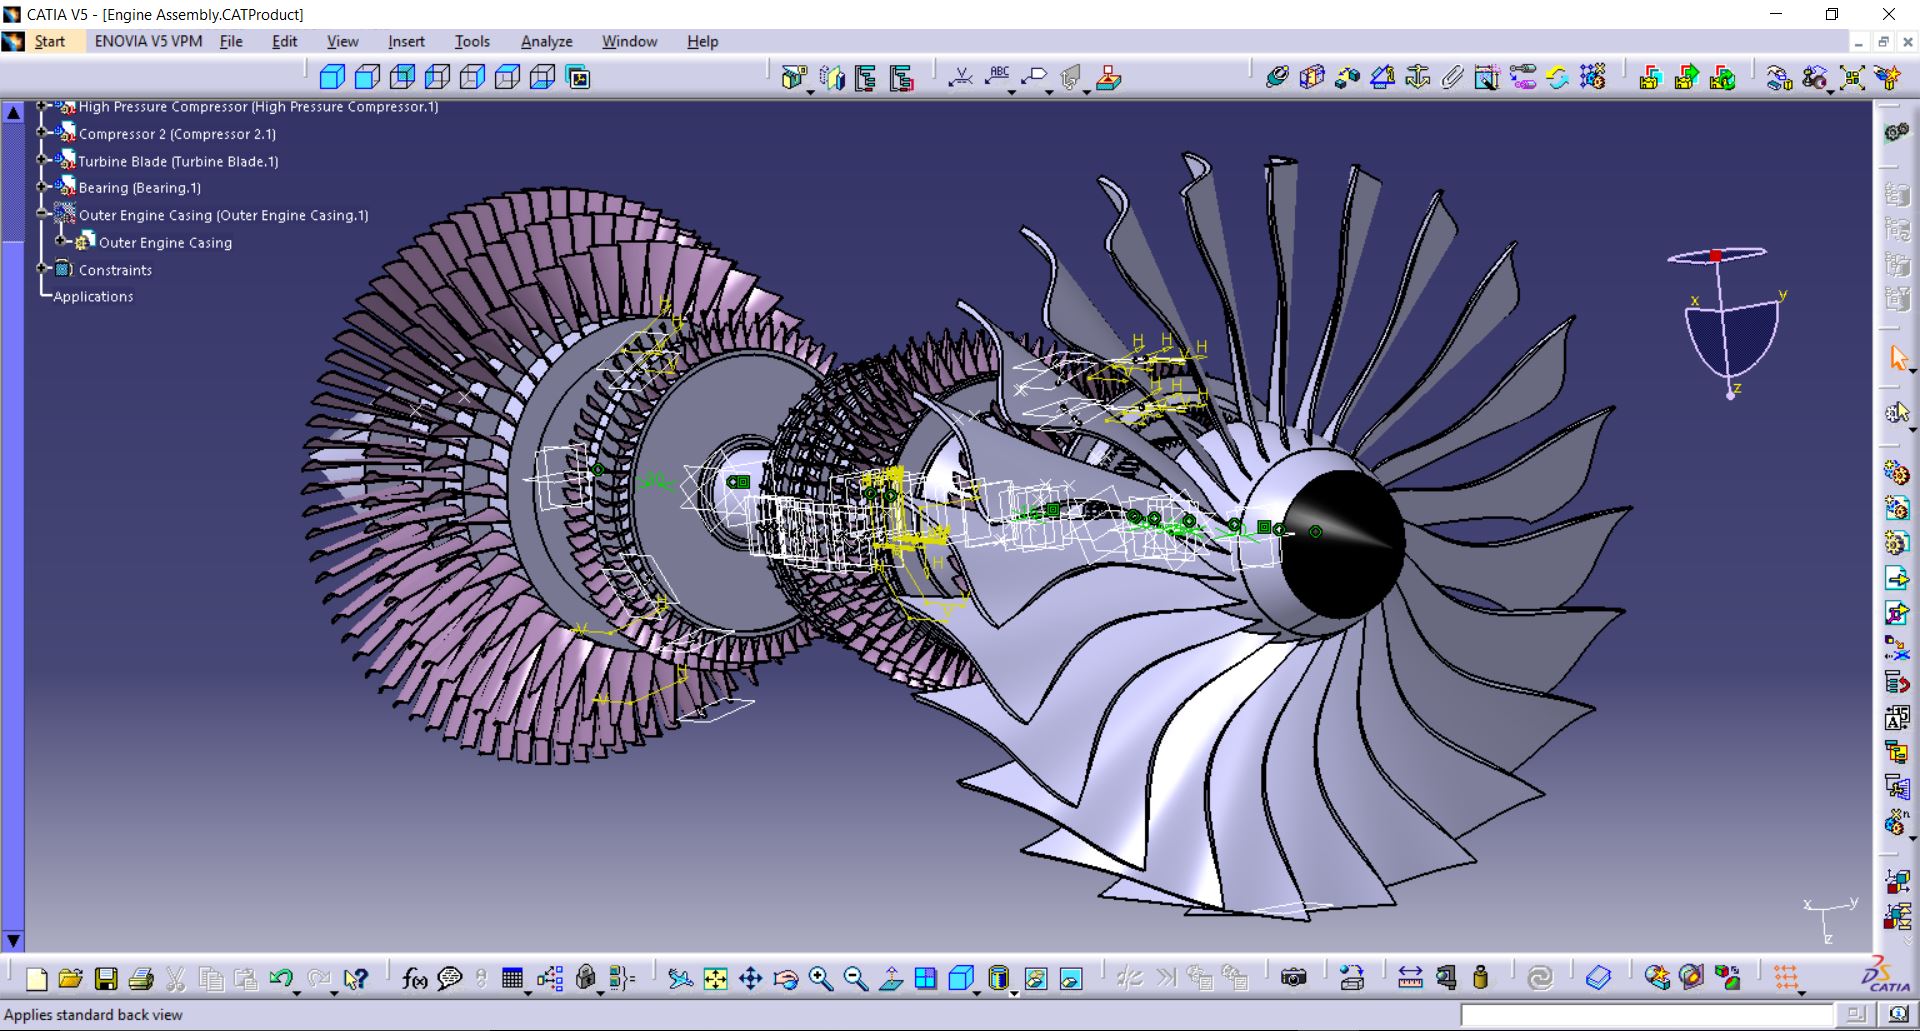Select the Fly Mode airplane icon

pos(681,979)
